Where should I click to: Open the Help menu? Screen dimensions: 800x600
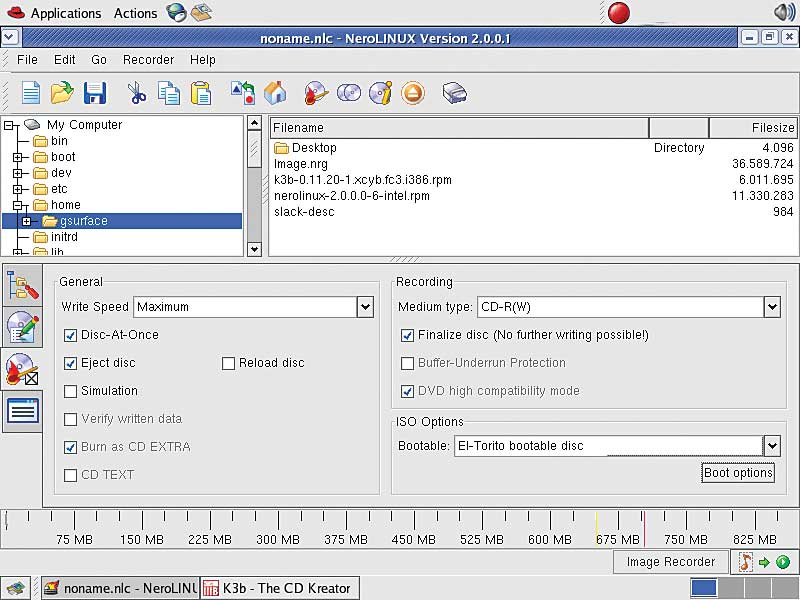coord(203,60)
